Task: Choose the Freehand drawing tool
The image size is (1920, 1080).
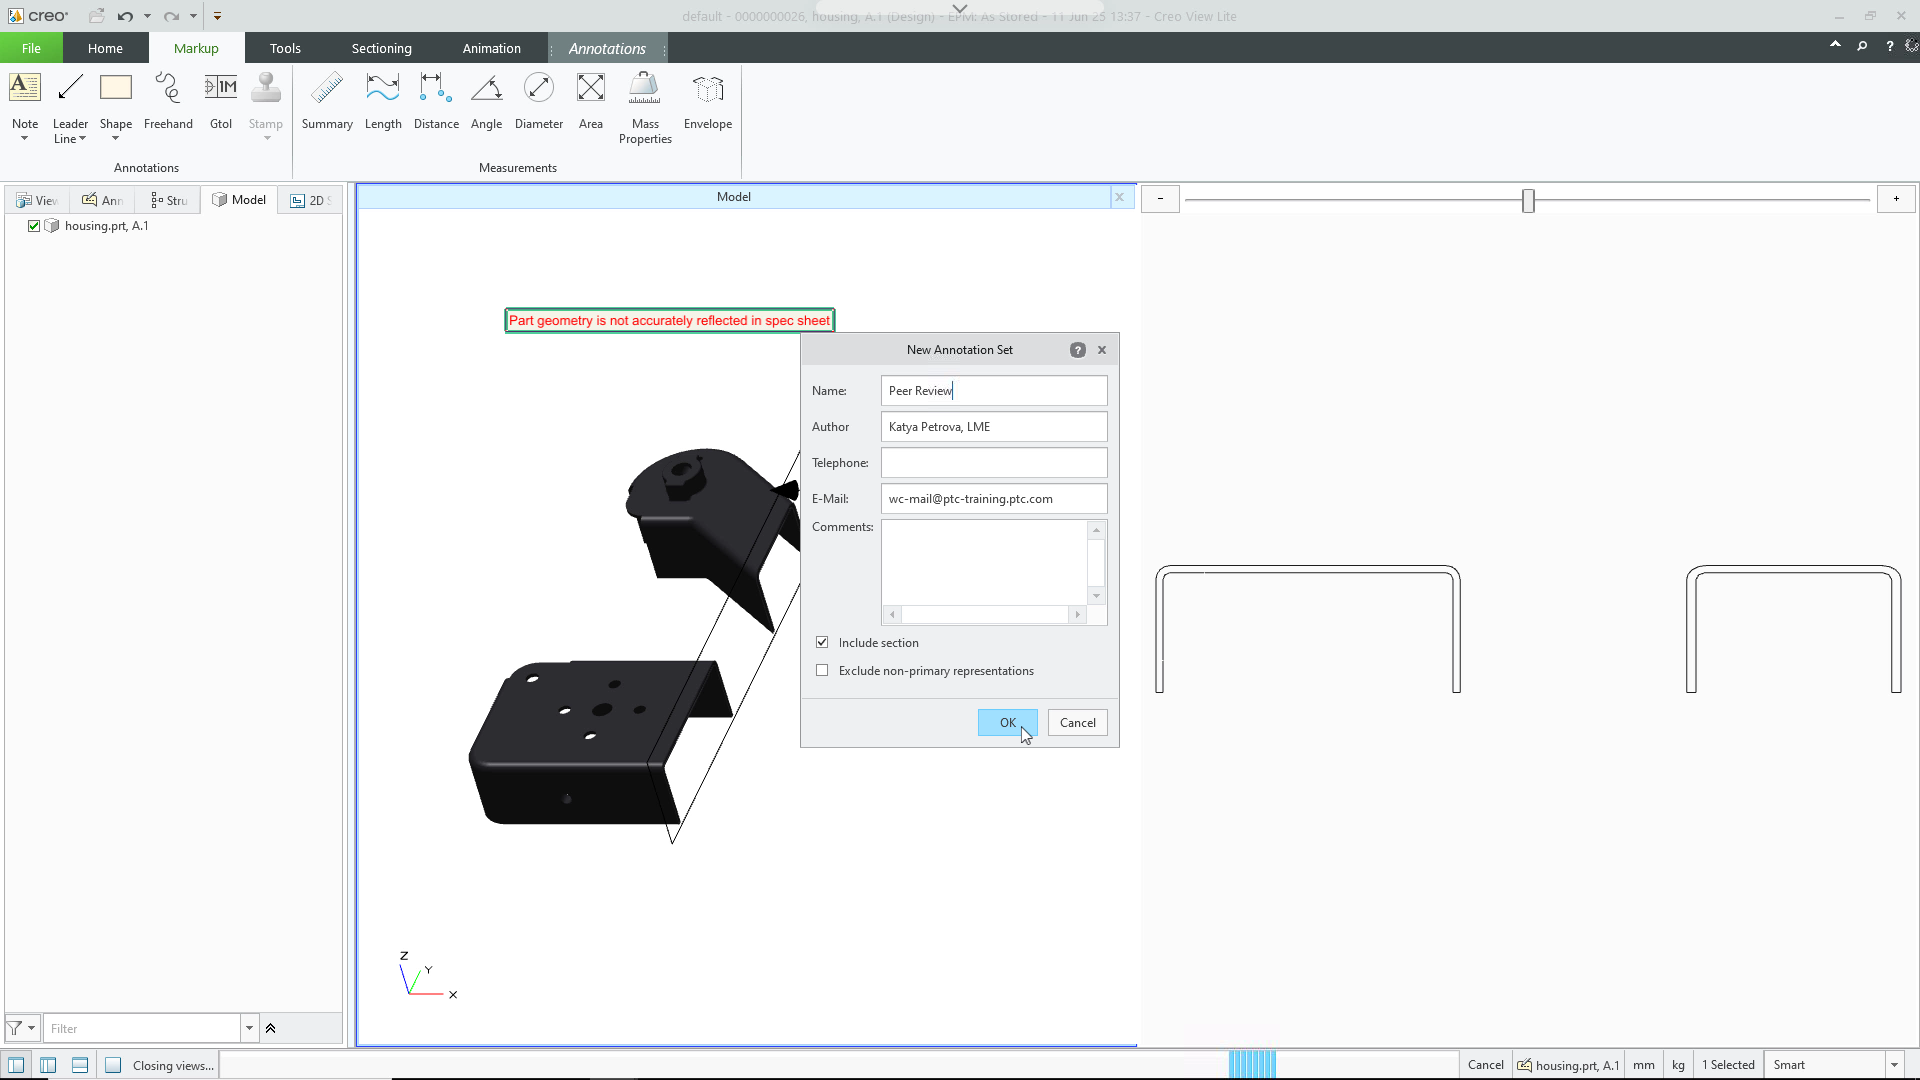Action: [x=168, y=100]
